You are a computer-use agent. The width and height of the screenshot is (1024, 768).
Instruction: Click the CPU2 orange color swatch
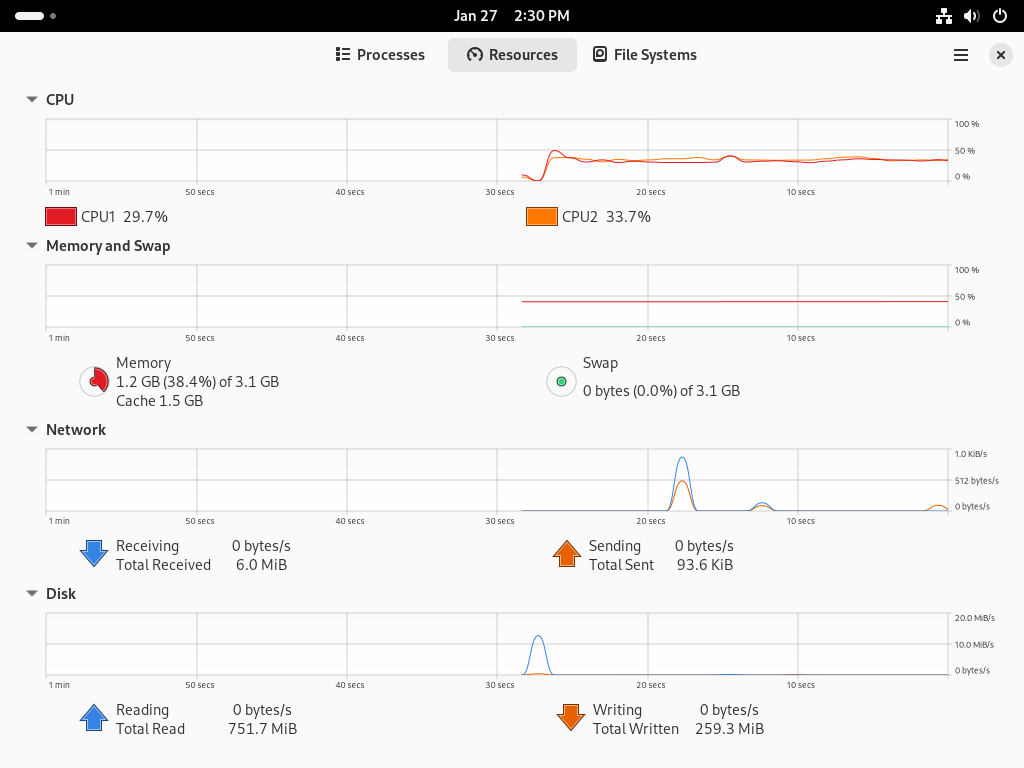[x=541, y=216]
